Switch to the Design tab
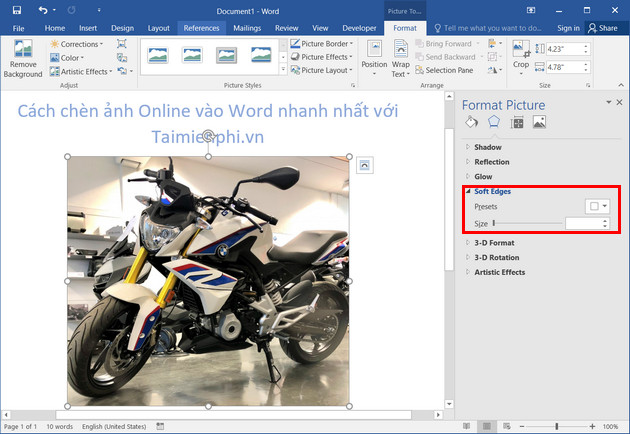The image size is (630, 434). pos(122,28)
